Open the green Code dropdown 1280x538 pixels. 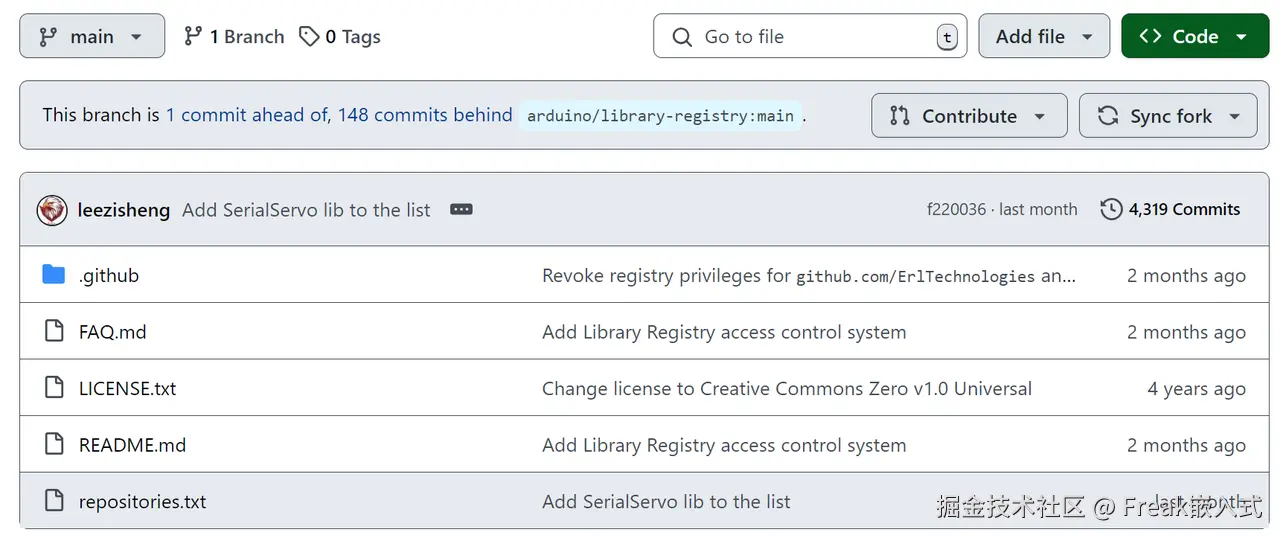[x=1194, y=37]
